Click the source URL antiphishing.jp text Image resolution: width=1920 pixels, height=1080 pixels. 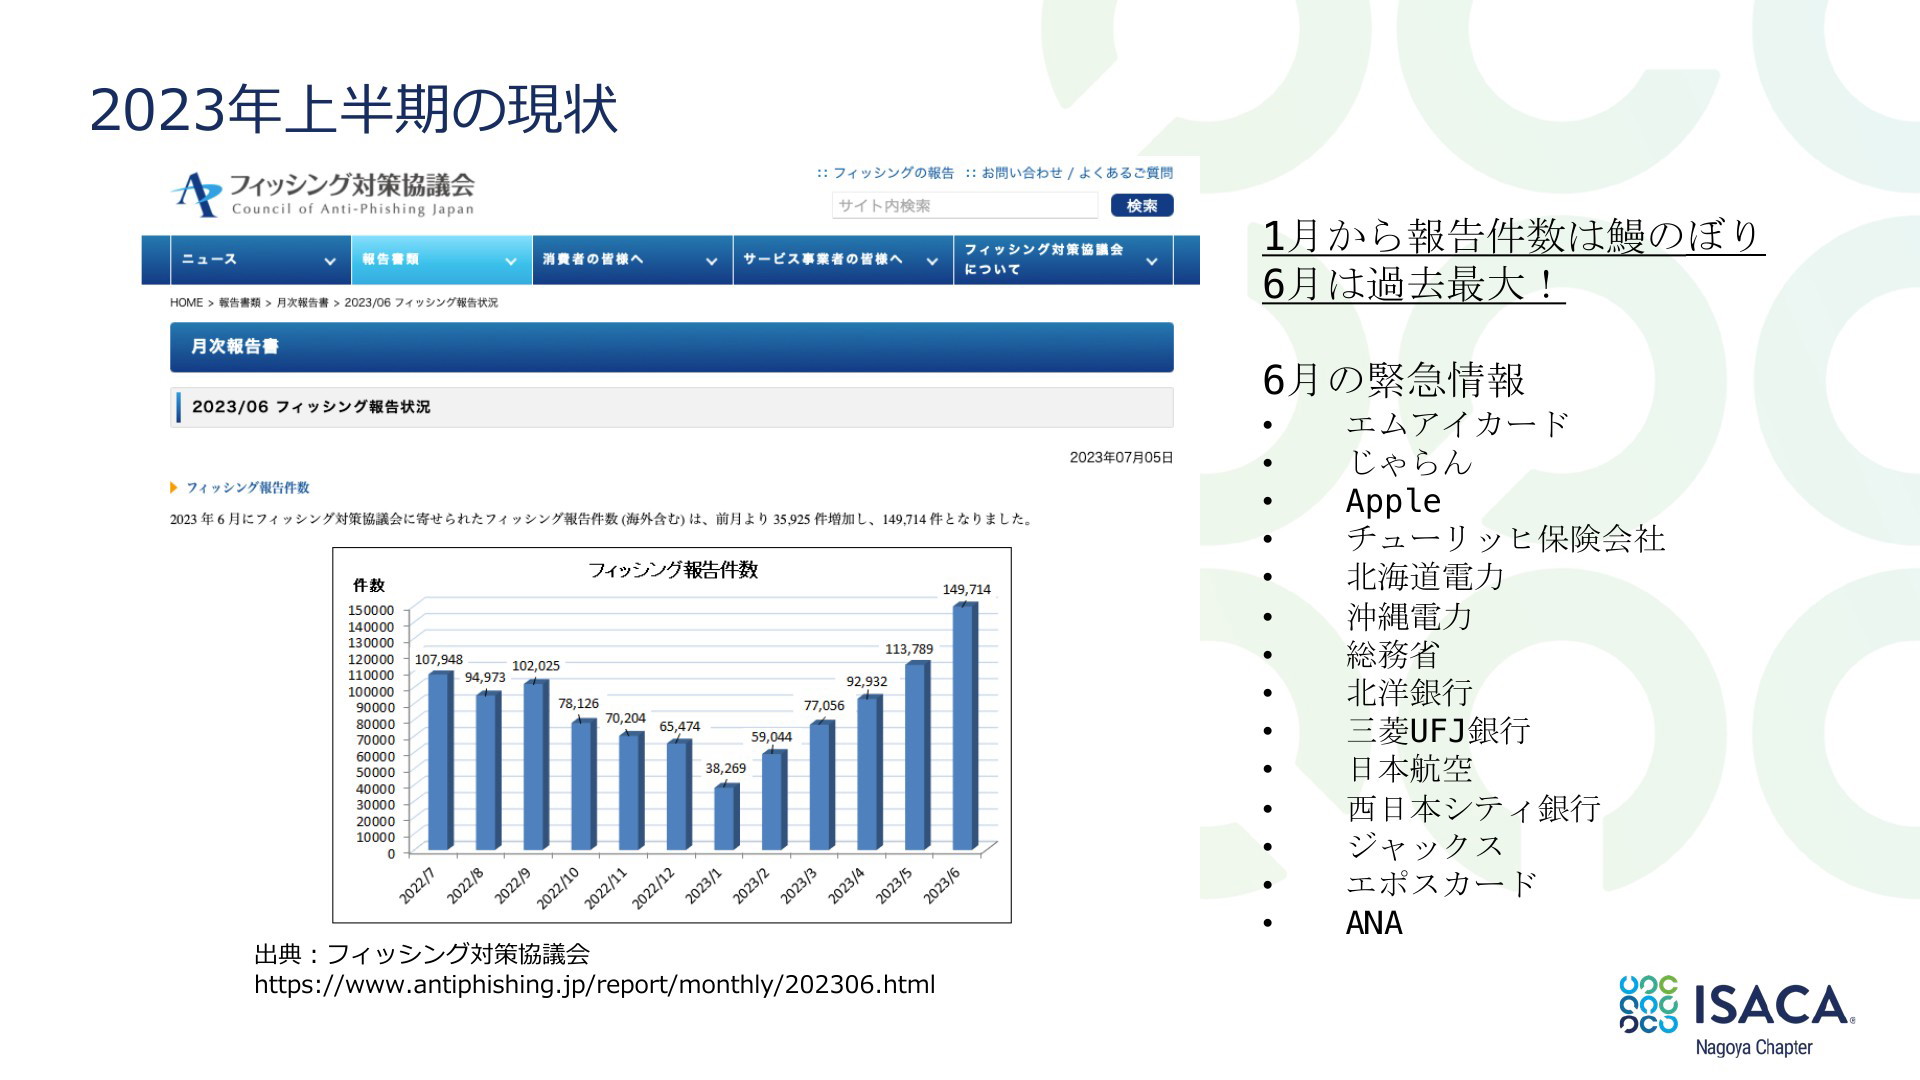(595, 985)
